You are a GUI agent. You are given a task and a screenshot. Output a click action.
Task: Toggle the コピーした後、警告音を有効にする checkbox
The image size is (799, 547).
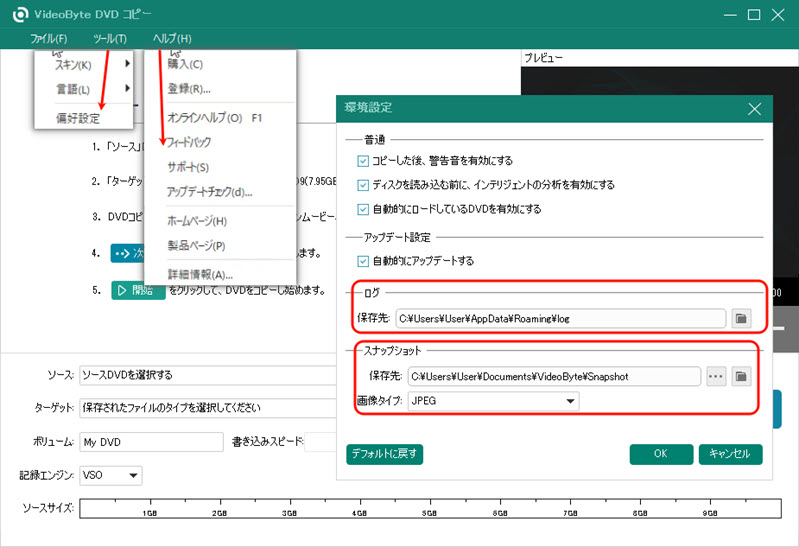click(x=362, y=161)
